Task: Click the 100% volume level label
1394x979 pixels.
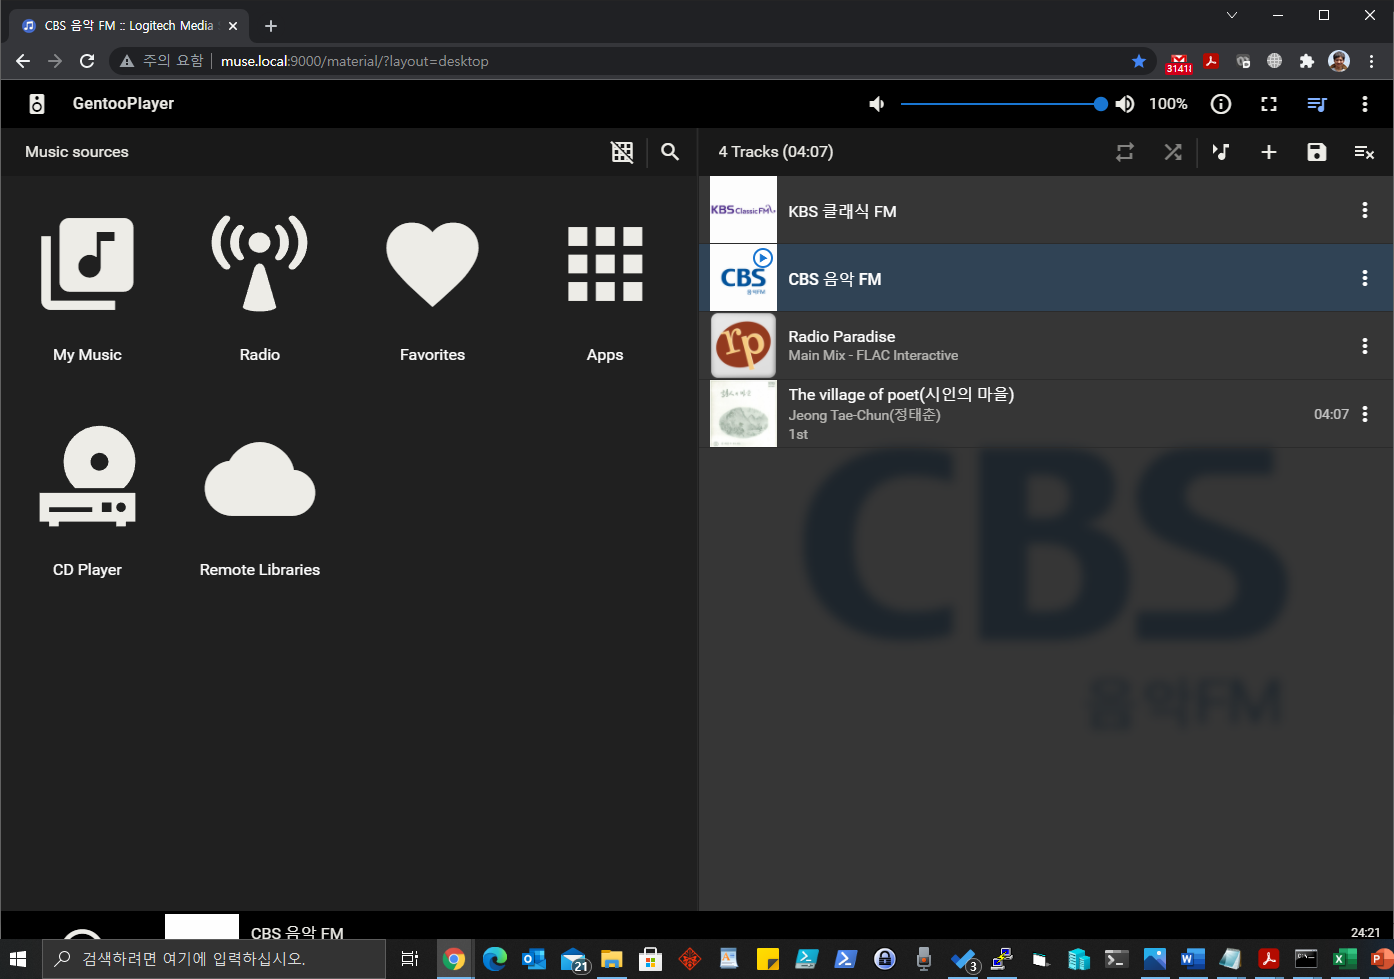Action: point(1168,104)
